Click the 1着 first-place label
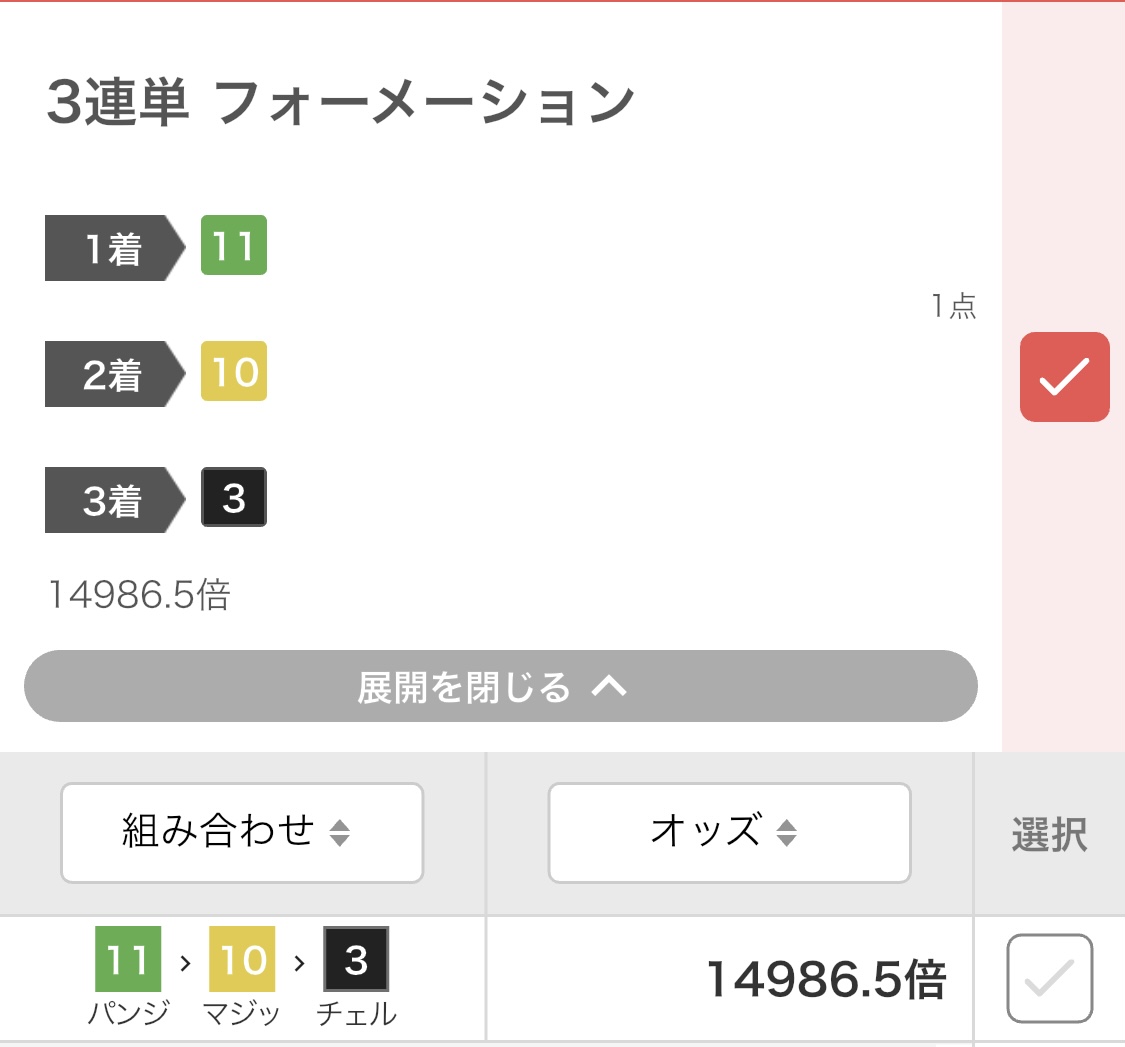This screenshot has height=1047, width=1125. click(112, 248)
